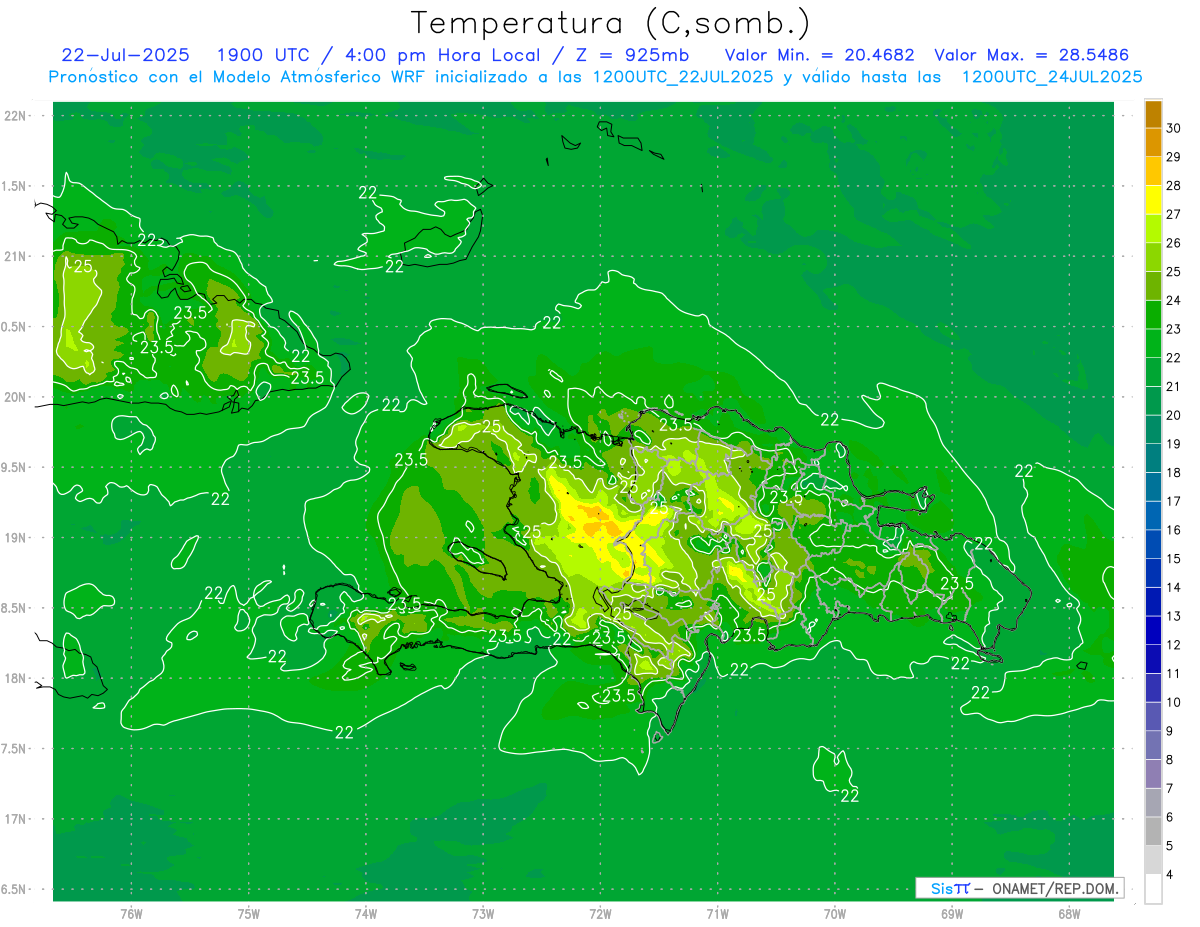
Task: Click the '22' contour label near 70W 17N
Action: pos(850,796)
